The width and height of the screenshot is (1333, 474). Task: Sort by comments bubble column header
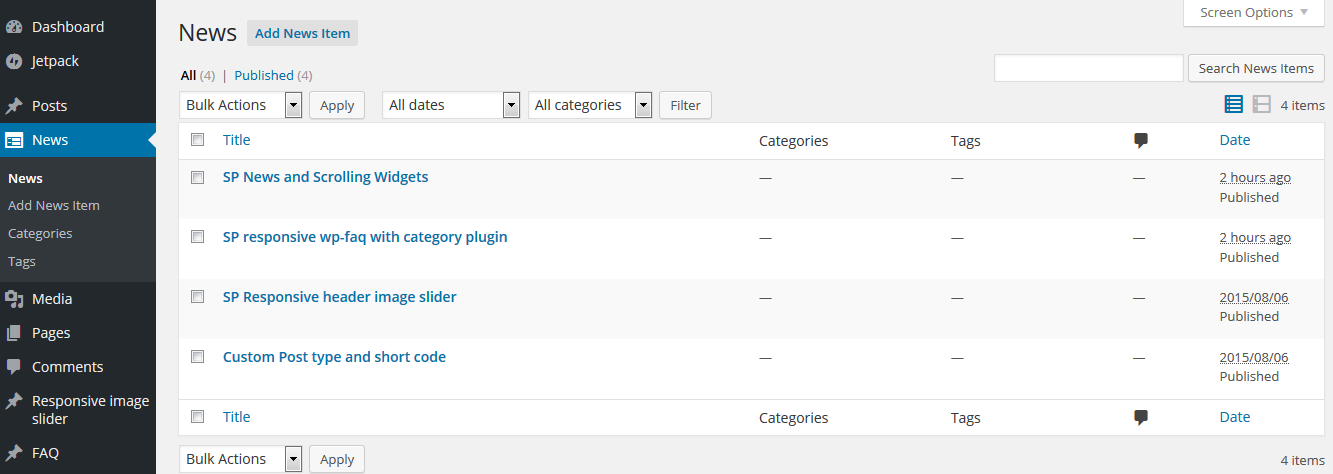(1140, 141)
